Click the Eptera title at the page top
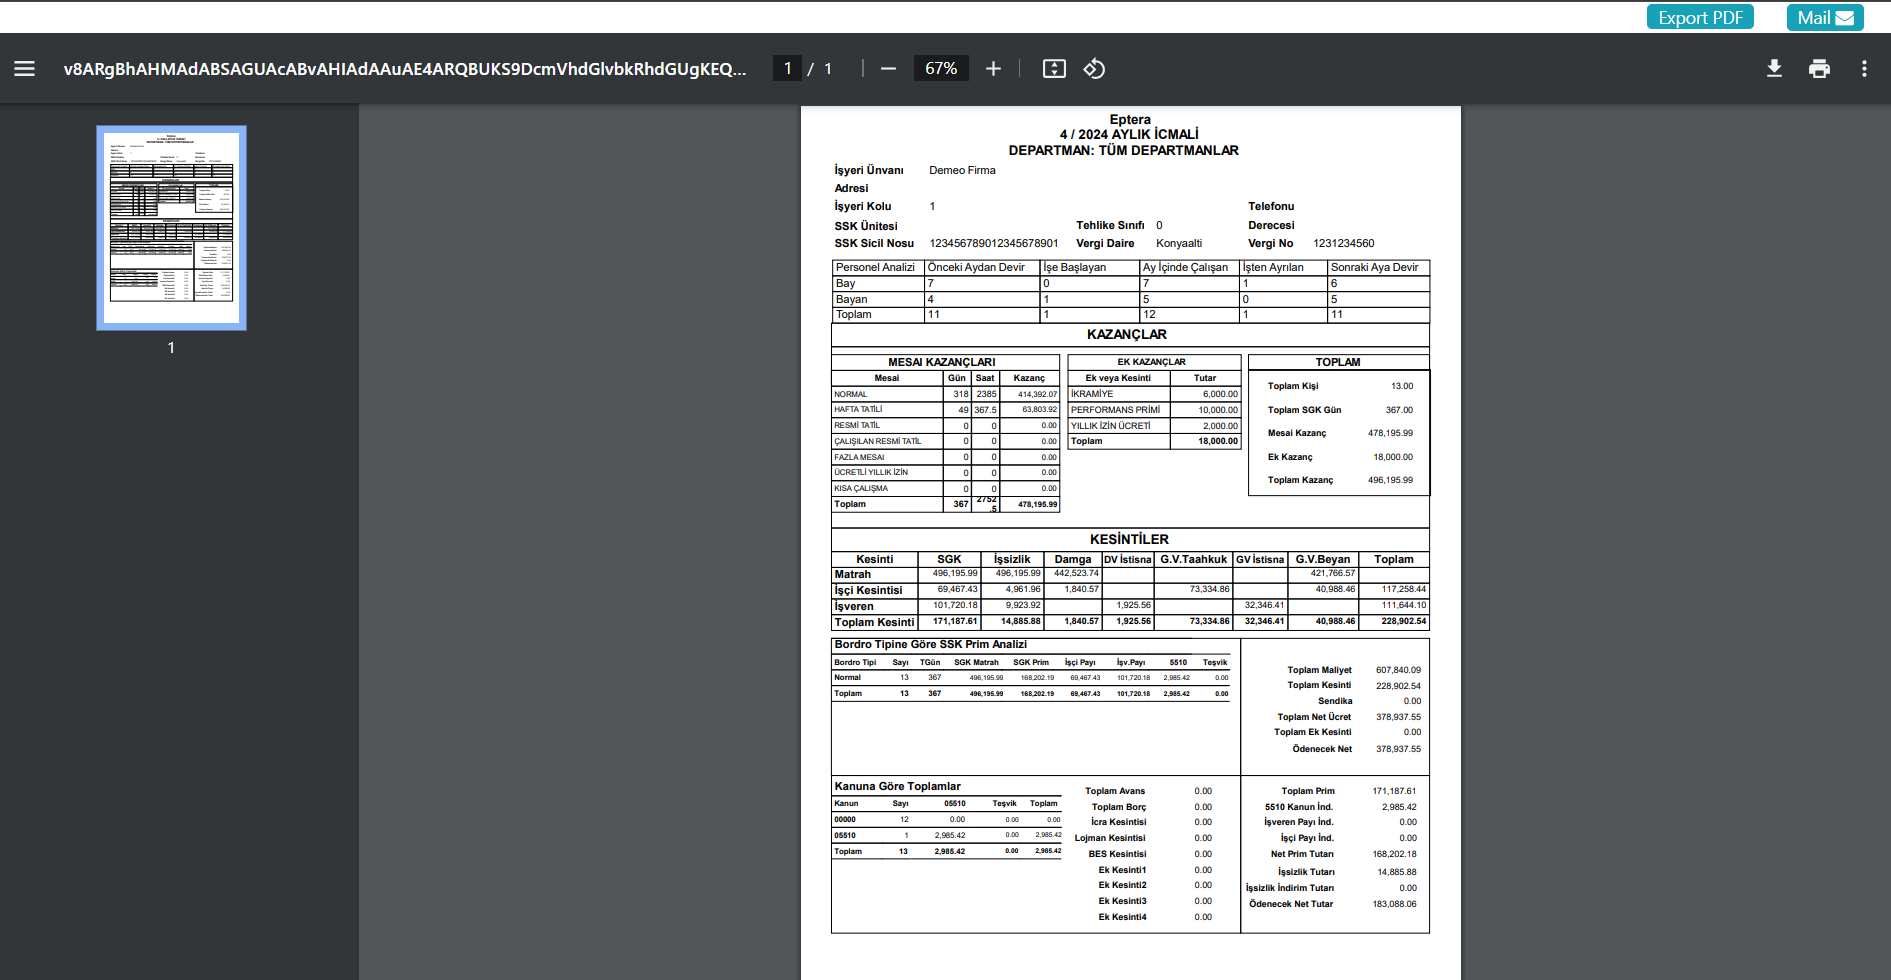This screenshot has width=1891, height=980. (x=1129, y=119)
